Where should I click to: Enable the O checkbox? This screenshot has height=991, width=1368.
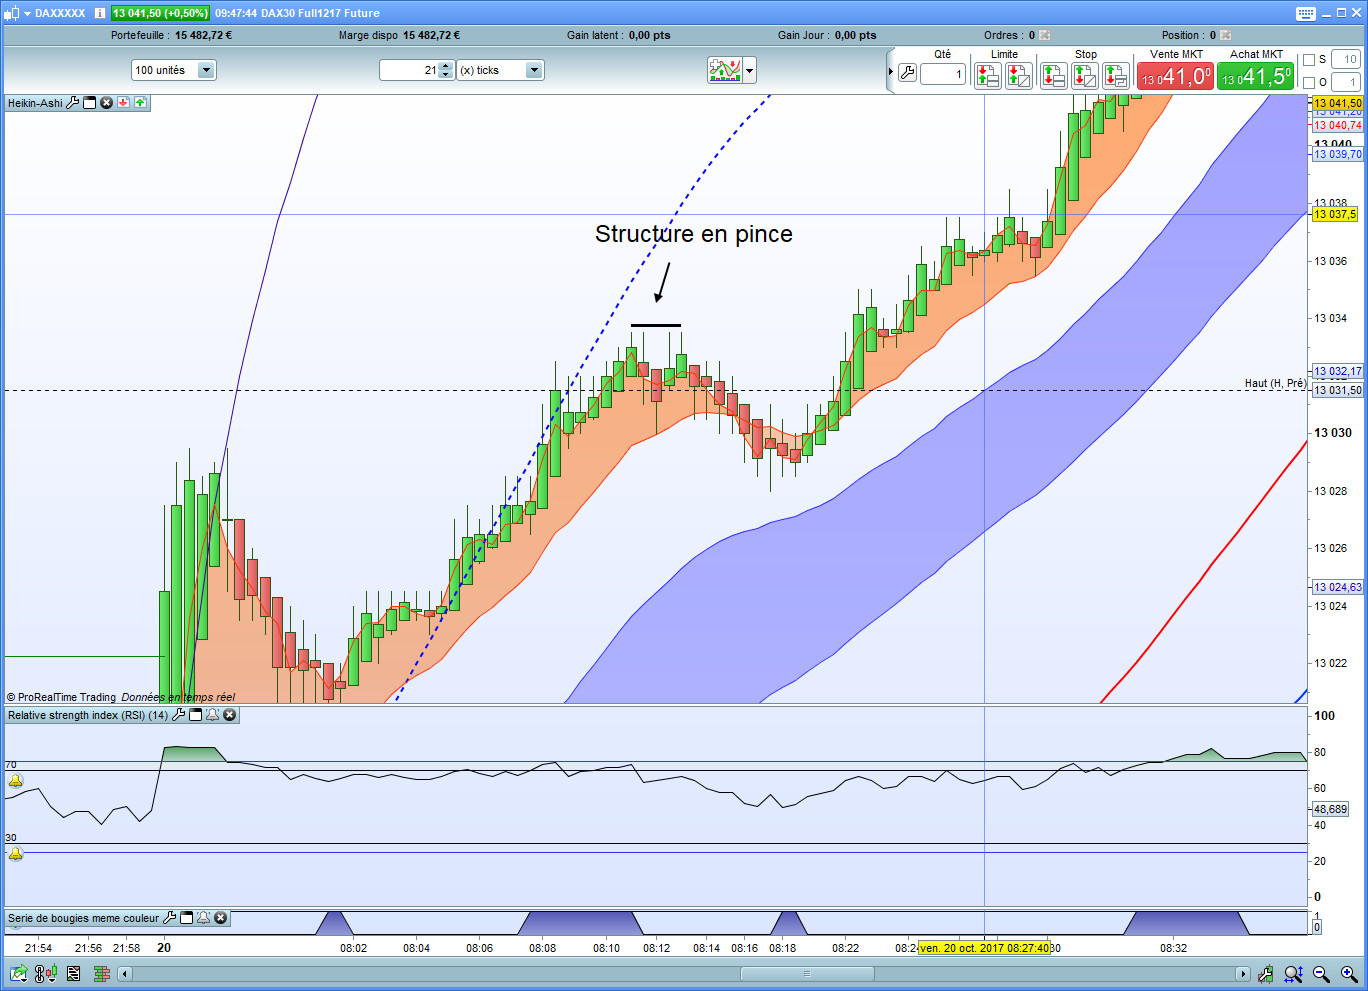point(1309,82)
